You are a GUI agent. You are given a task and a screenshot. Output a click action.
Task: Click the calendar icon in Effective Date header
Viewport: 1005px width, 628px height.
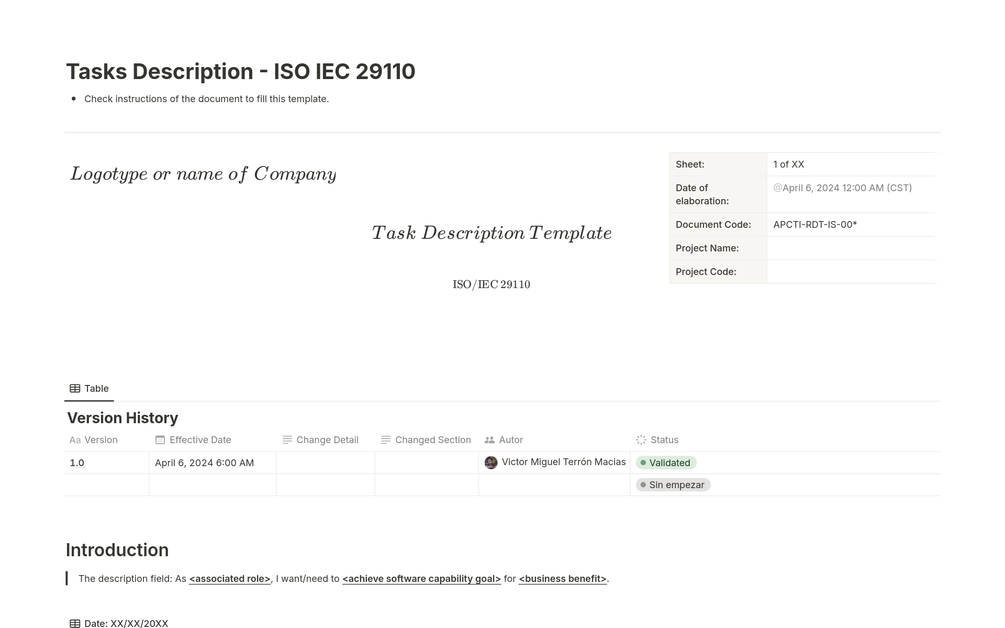point(160,440)
